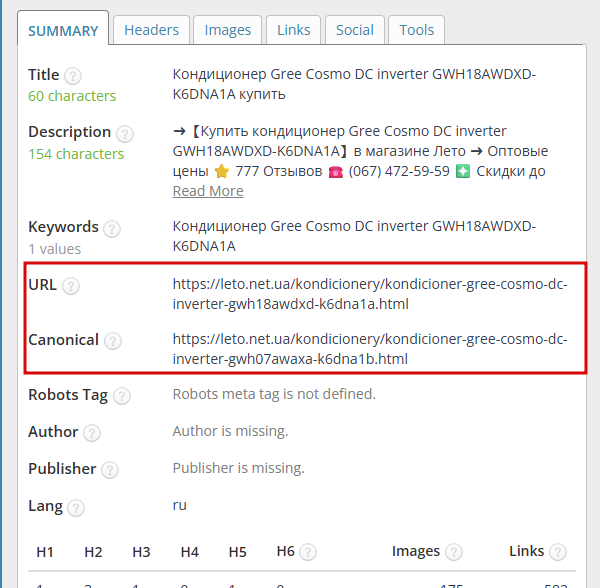600x588 pixels.
Task: Go to the Social tab
Action: point(355,30)
